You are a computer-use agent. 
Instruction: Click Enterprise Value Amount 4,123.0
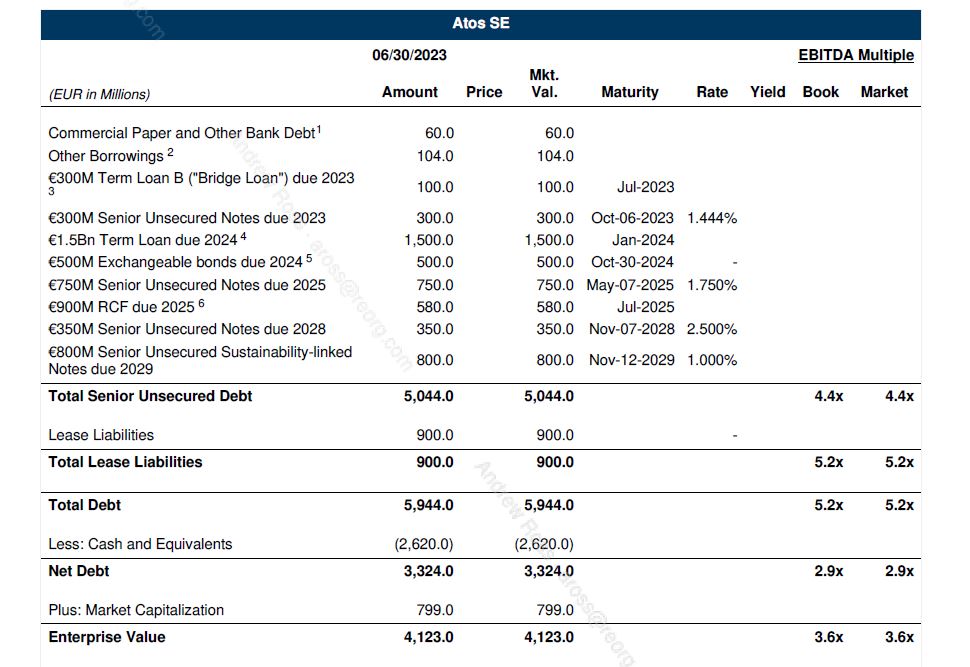pyautogui.click(x=429, y=637)
